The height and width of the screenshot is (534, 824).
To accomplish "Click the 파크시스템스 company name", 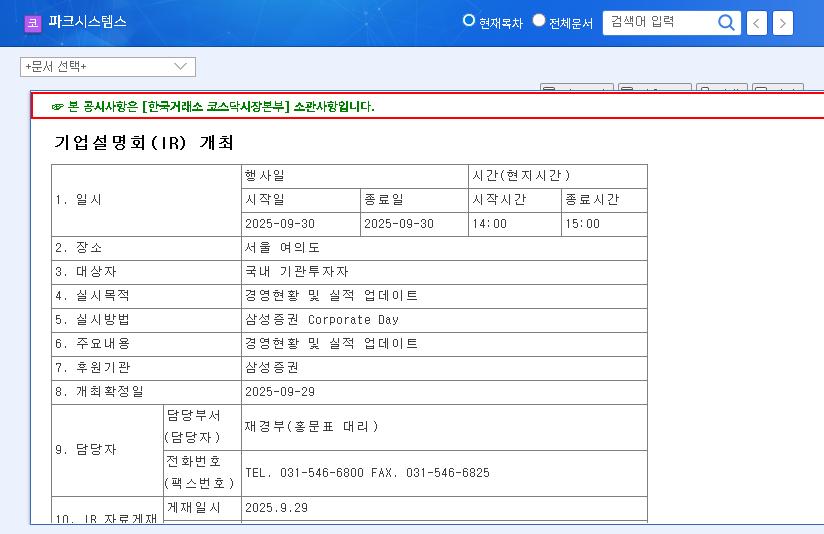I will (87, 22).
